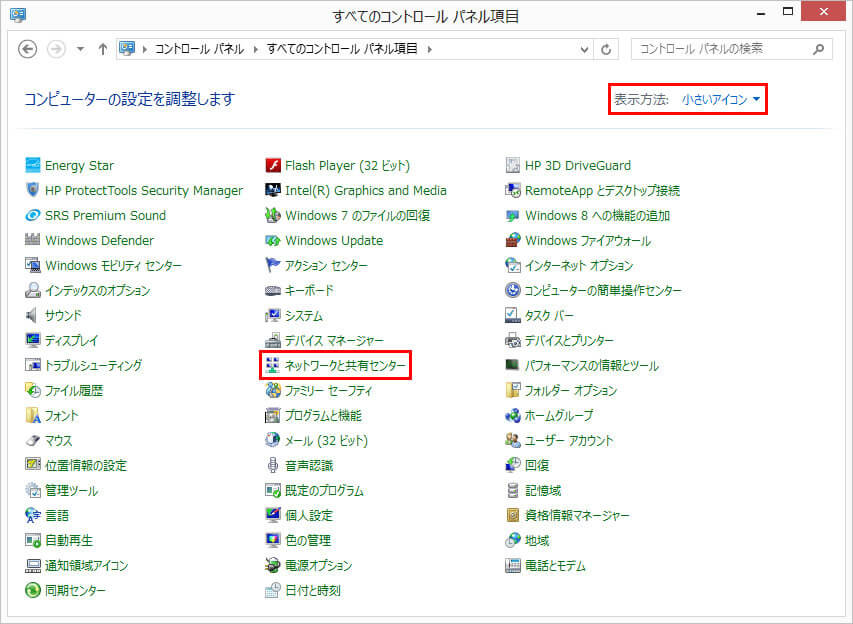Click the Flash Player (32 ビット) icon
Viewport: 853px width, 624px height.
coord(273,165)
